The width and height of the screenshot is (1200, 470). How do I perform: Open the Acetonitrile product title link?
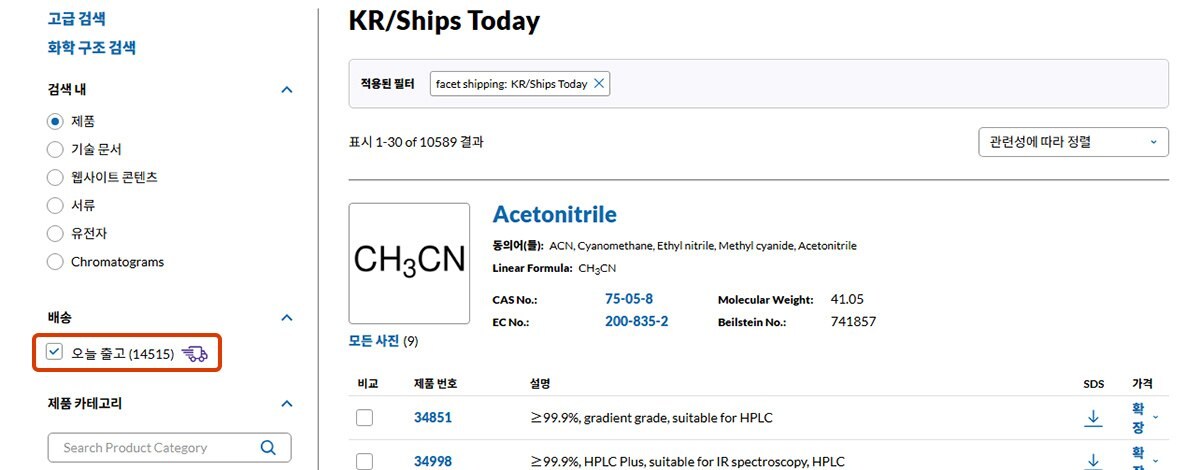(x=555, y=214)
